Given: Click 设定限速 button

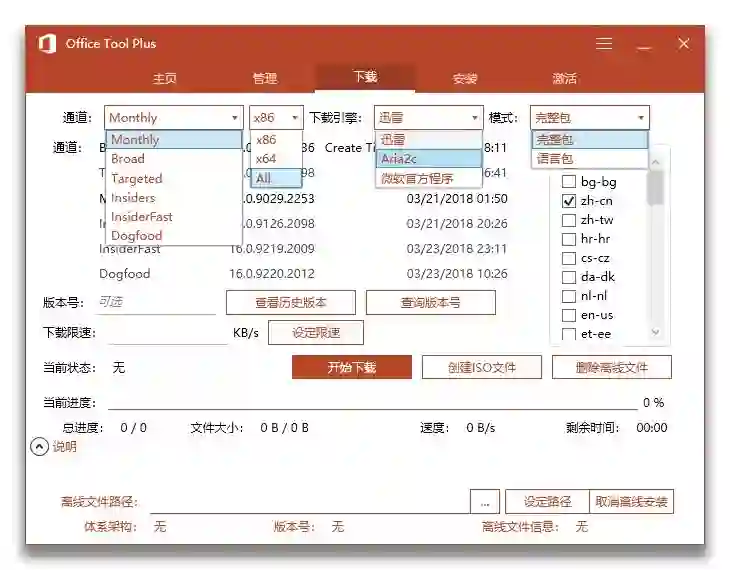Looking at the screenshot, I should click(x=316, y=333).
